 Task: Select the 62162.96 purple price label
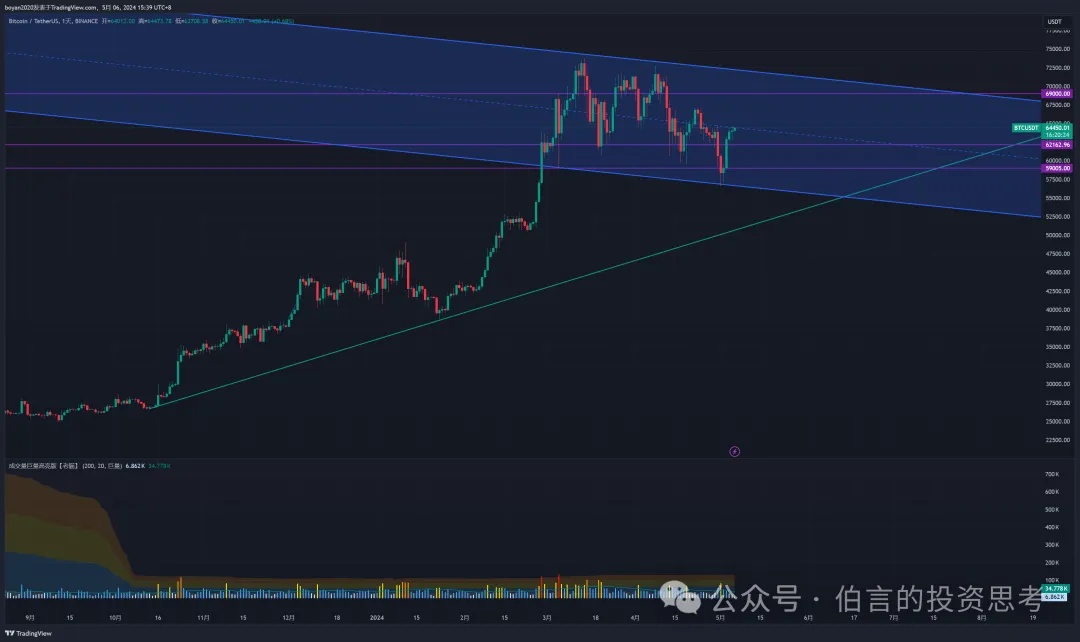[x=1057, y=145]
